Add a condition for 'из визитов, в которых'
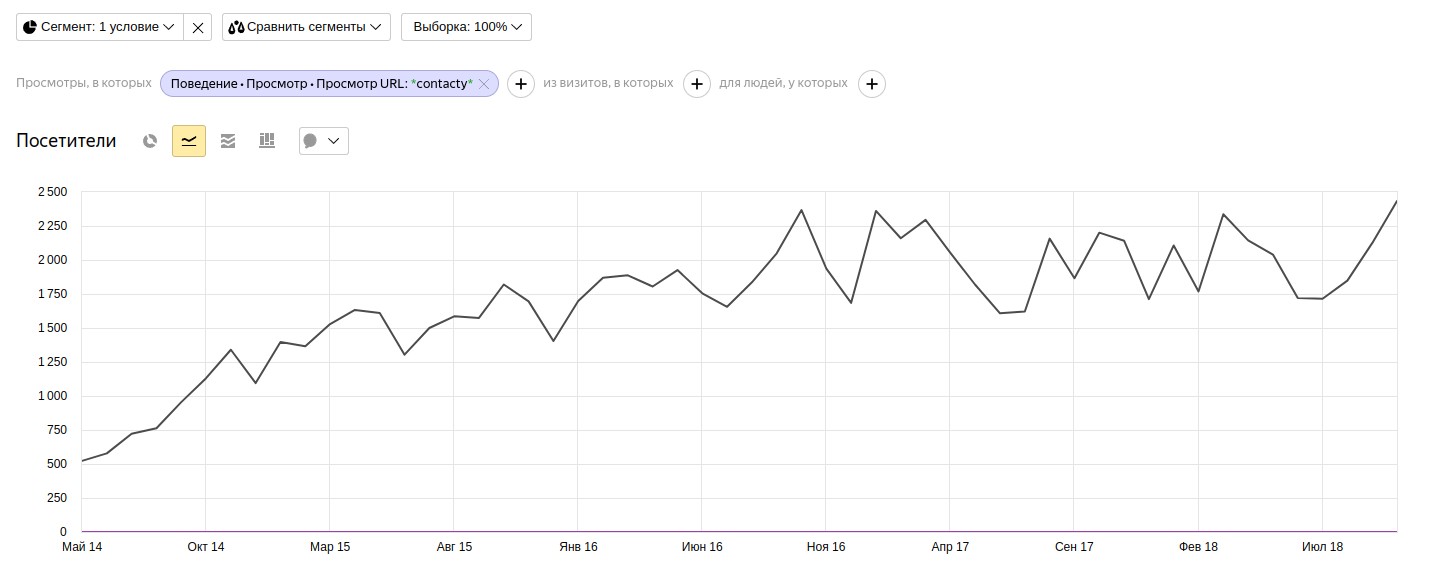The width and height of the screenshot is (1432, 588). coord(697,84)
